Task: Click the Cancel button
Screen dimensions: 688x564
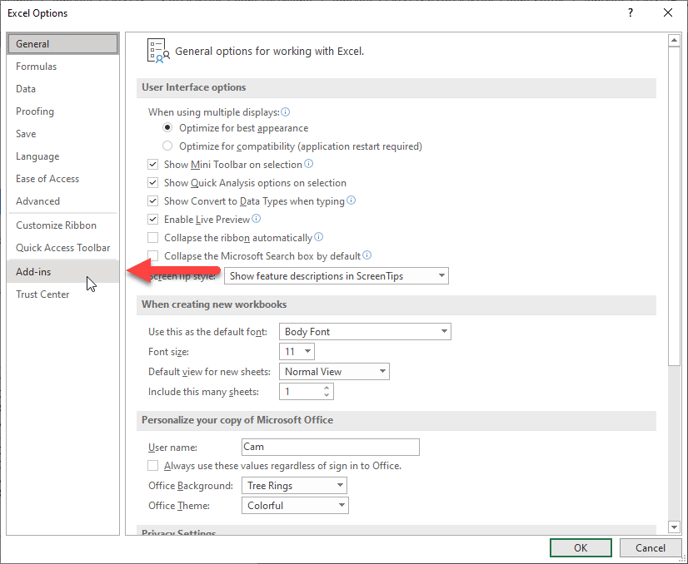Action: (x=642, y=548)
